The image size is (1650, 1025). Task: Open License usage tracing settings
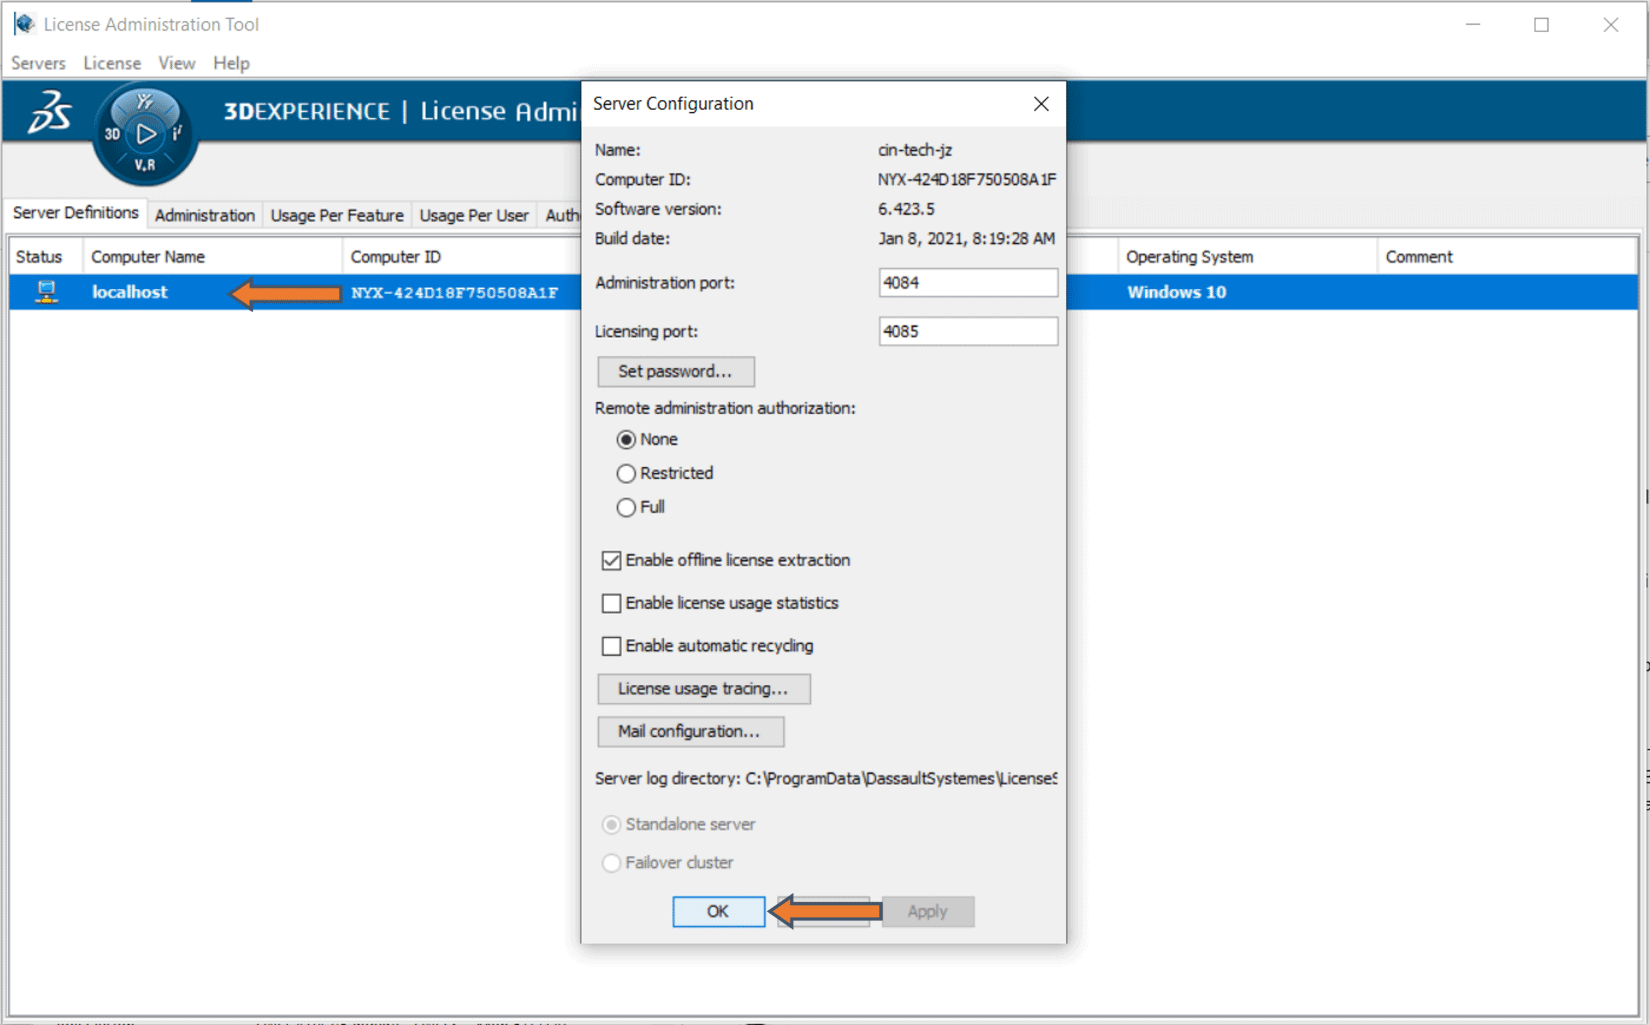tap(703, 689)
